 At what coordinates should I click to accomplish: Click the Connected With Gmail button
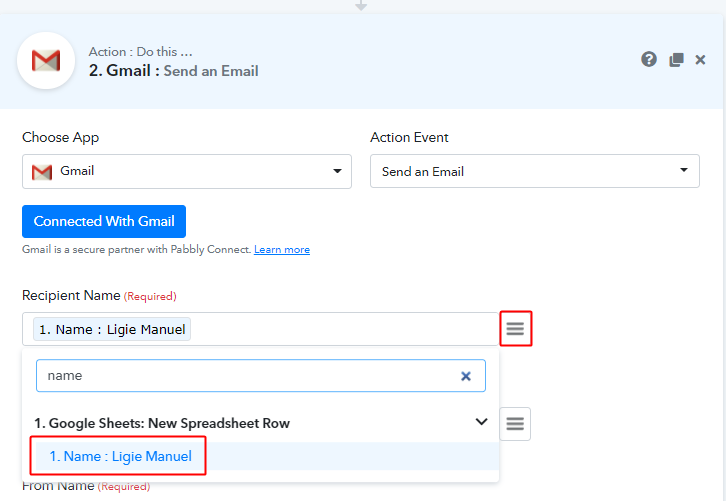tap(104, 221)
